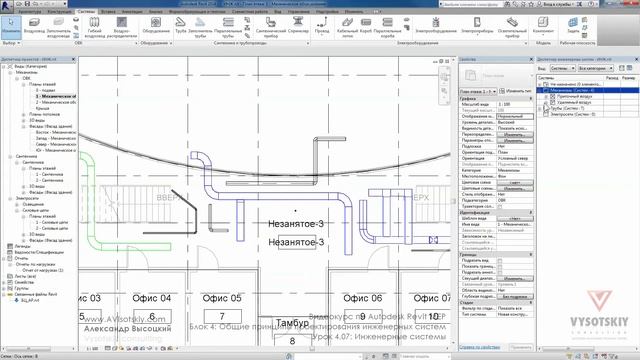Viewport: 640px width, 360px height.
Task: Click Изменить button for Переопределения видимости
Action: tap(515, 134)
